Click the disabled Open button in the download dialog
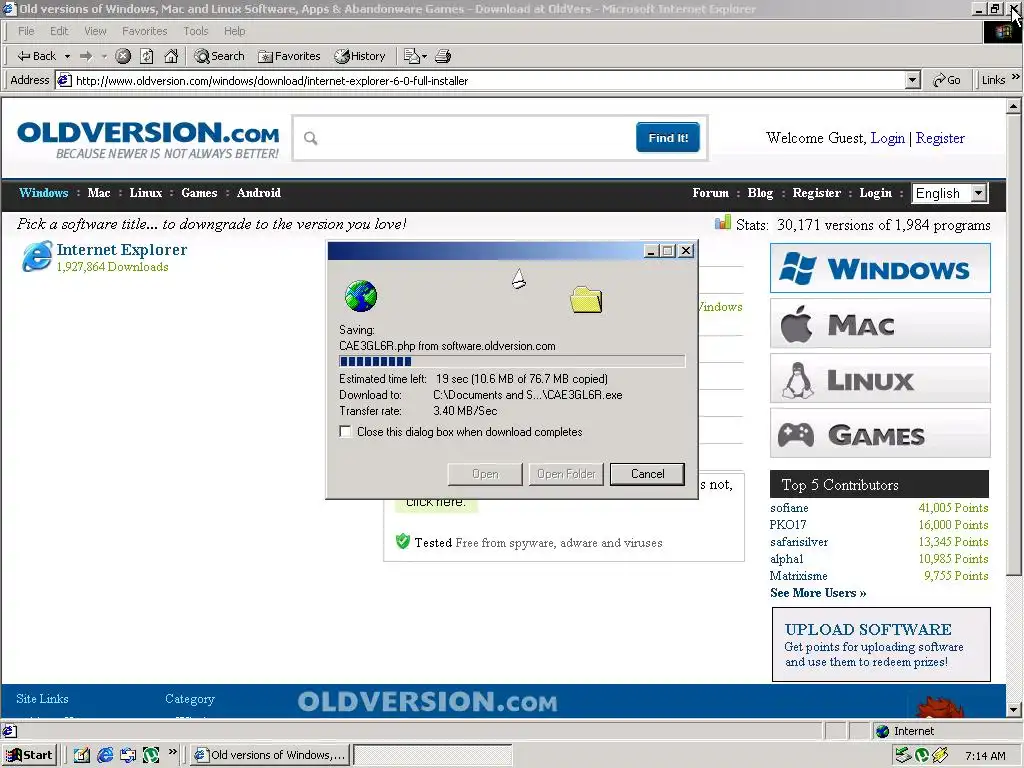 [485, 474]
